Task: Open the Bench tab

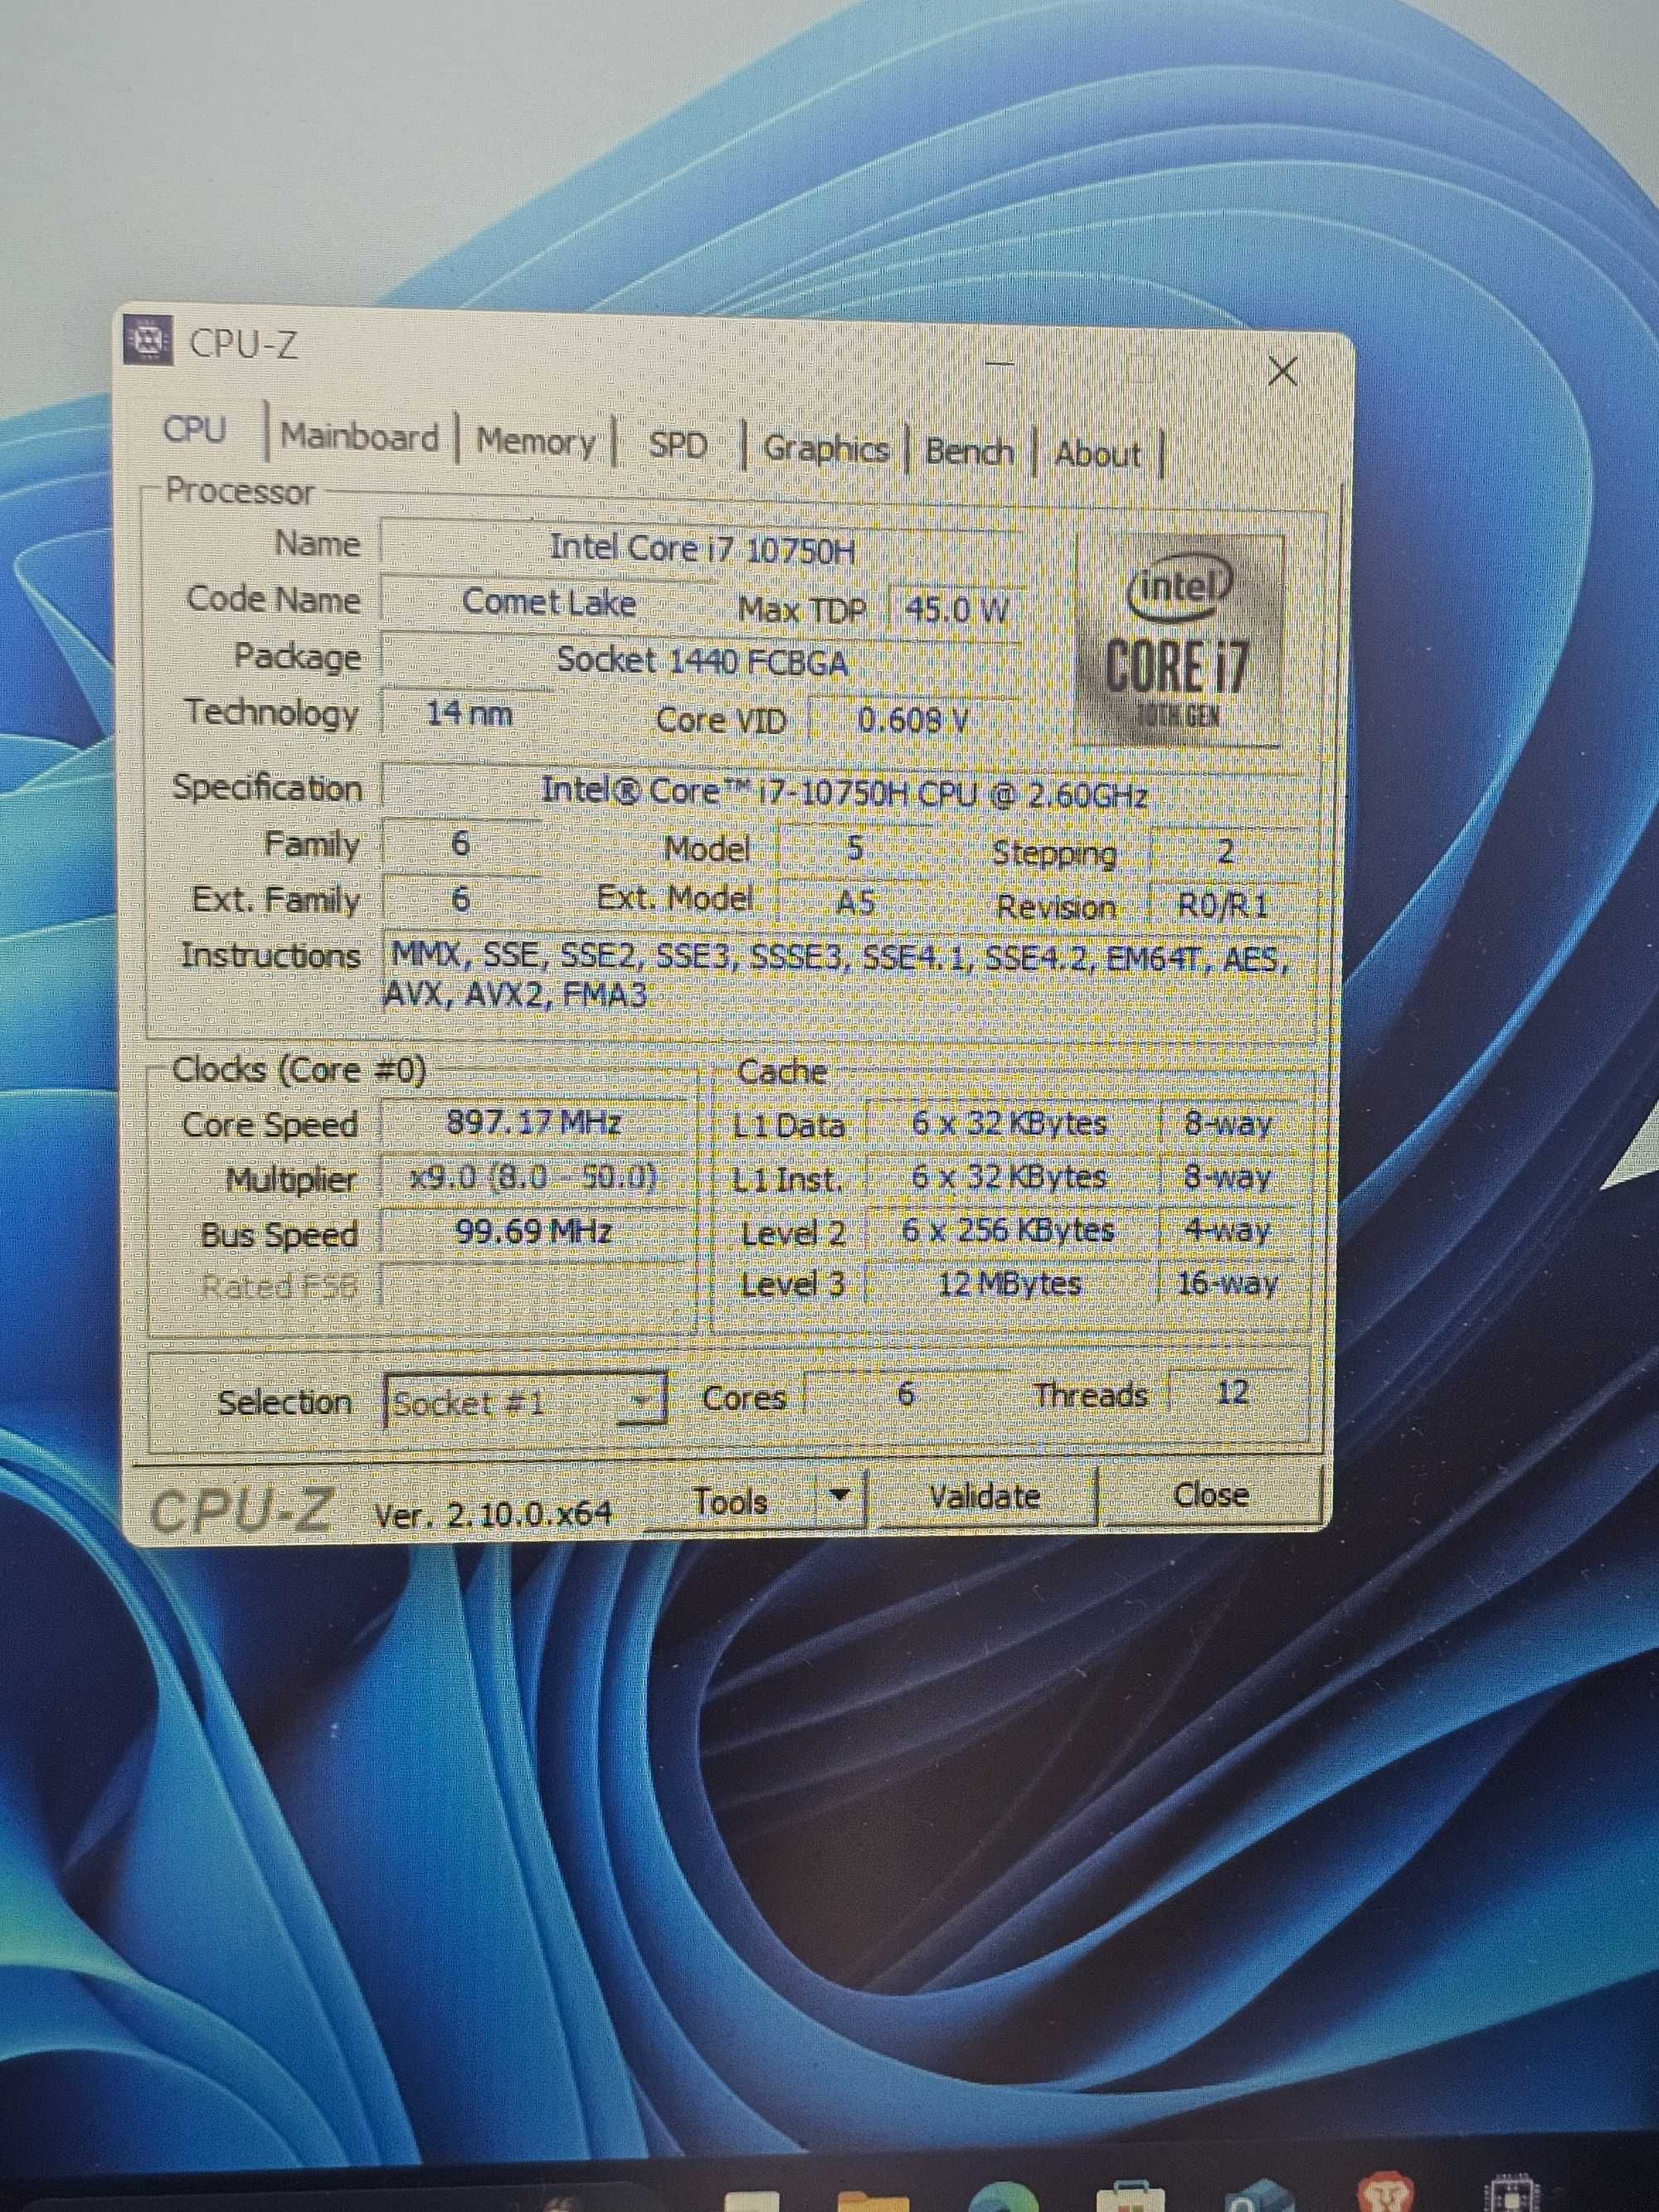Action: (x=968, y=452)
